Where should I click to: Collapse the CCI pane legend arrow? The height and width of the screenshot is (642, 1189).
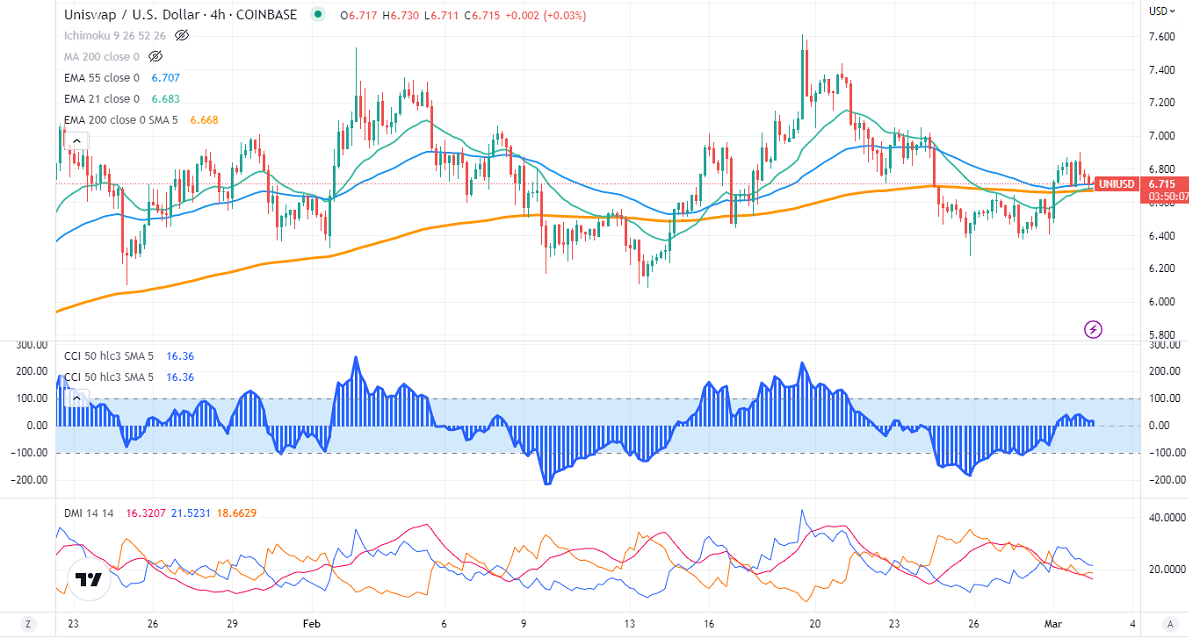pos(74,398)
